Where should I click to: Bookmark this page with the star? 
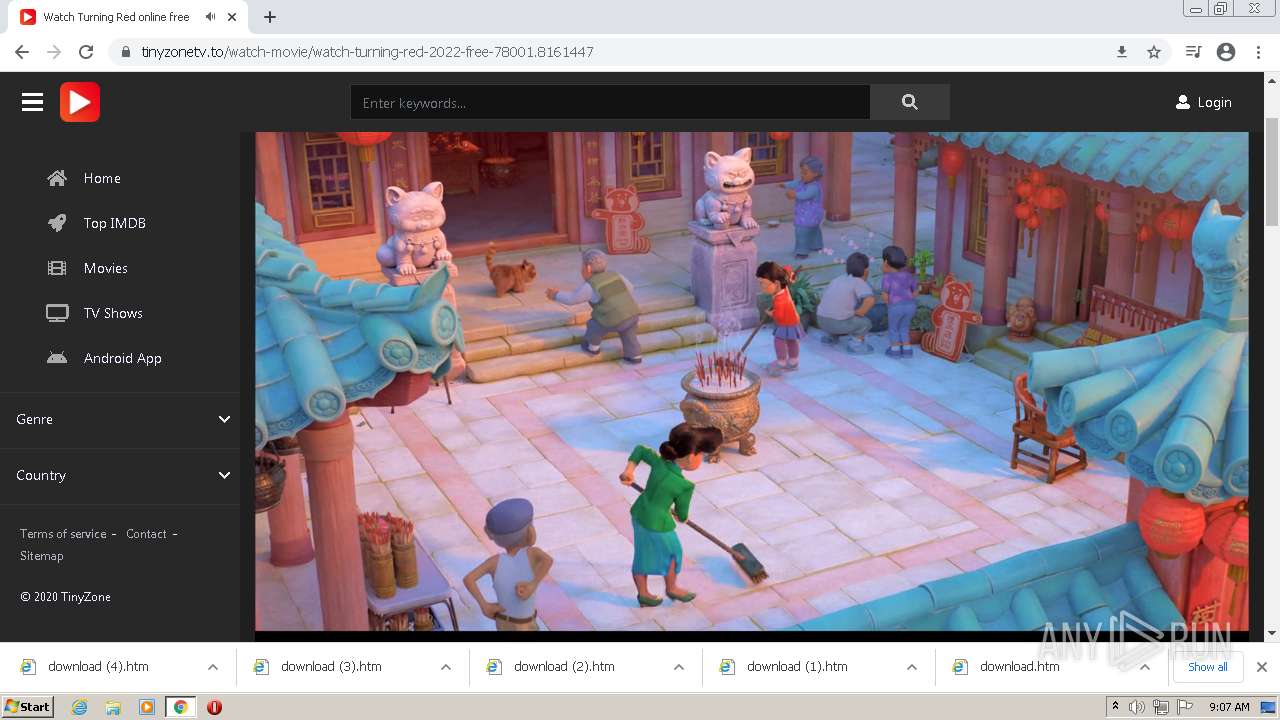[1154, 52]
